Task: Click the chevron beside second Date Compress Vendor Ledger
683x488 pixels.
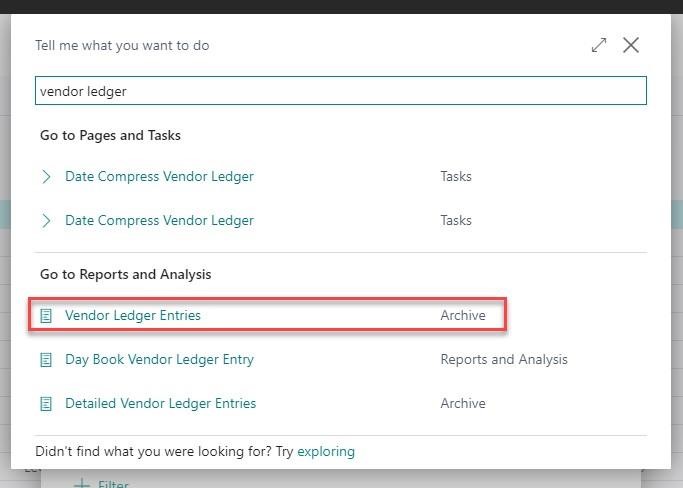Action: tap(46, 221)
